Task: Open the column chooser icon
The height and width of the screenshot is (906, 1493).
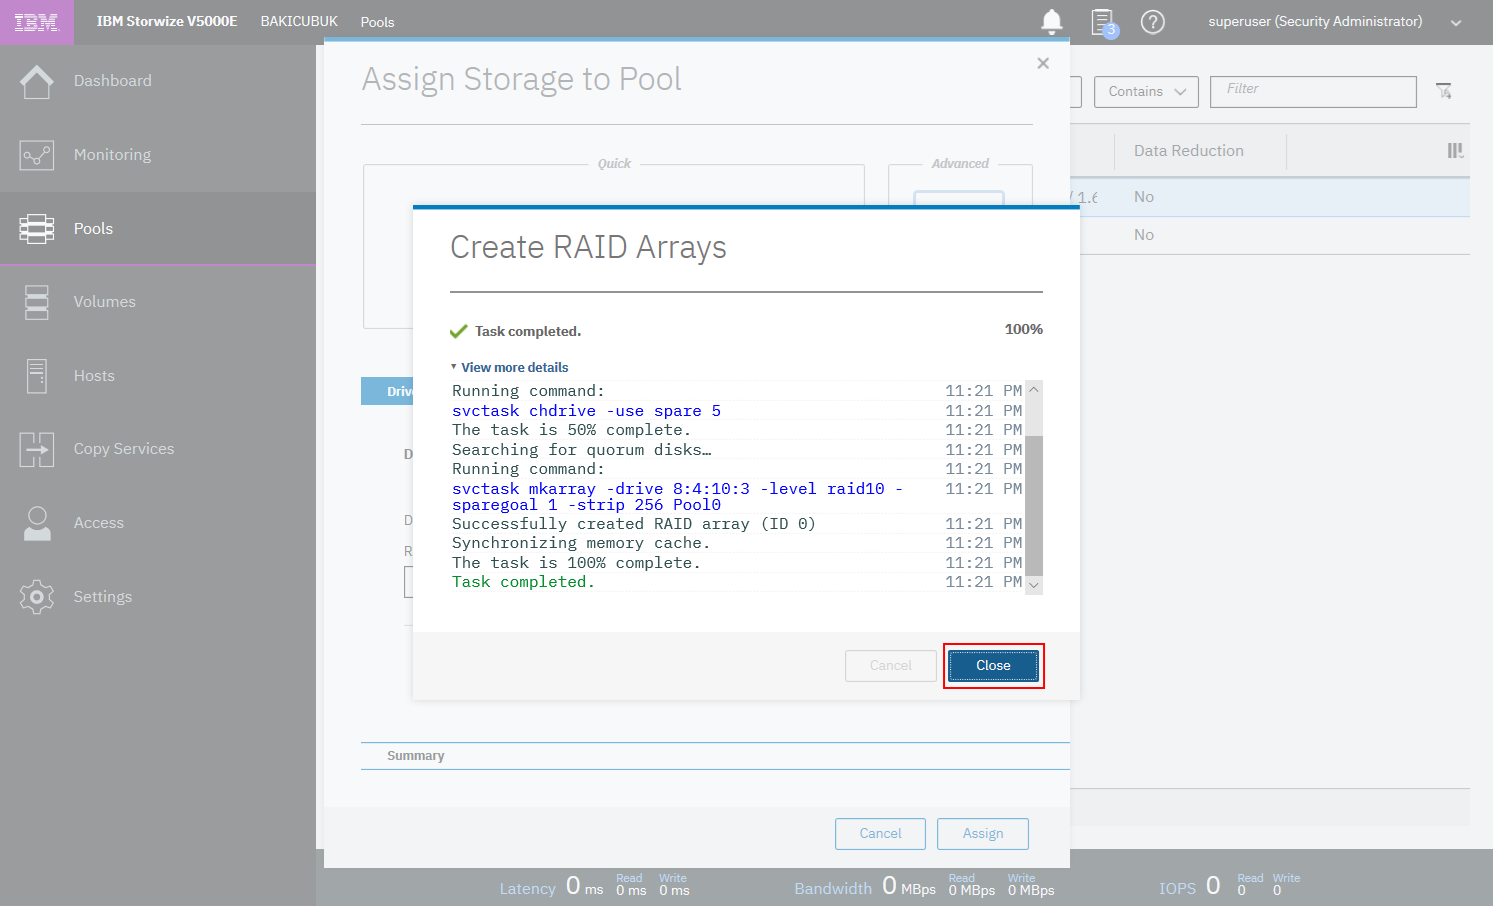Action: (x=1455, y=151)
